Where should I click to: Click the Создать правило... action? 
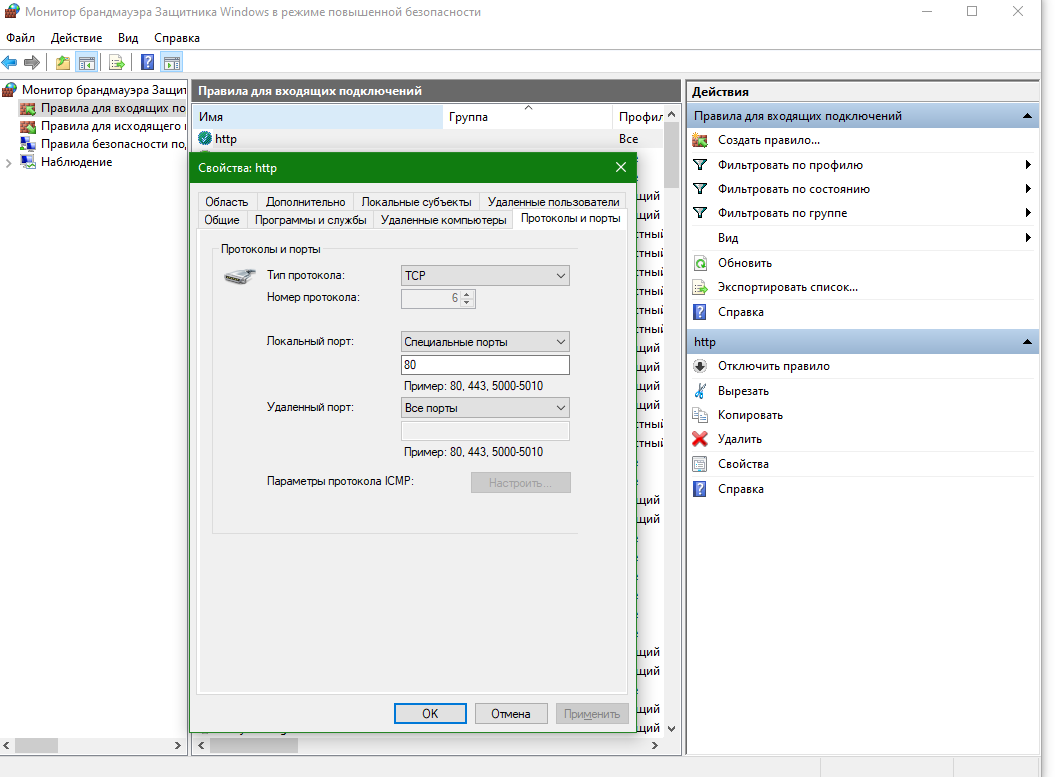coord(768,140)
